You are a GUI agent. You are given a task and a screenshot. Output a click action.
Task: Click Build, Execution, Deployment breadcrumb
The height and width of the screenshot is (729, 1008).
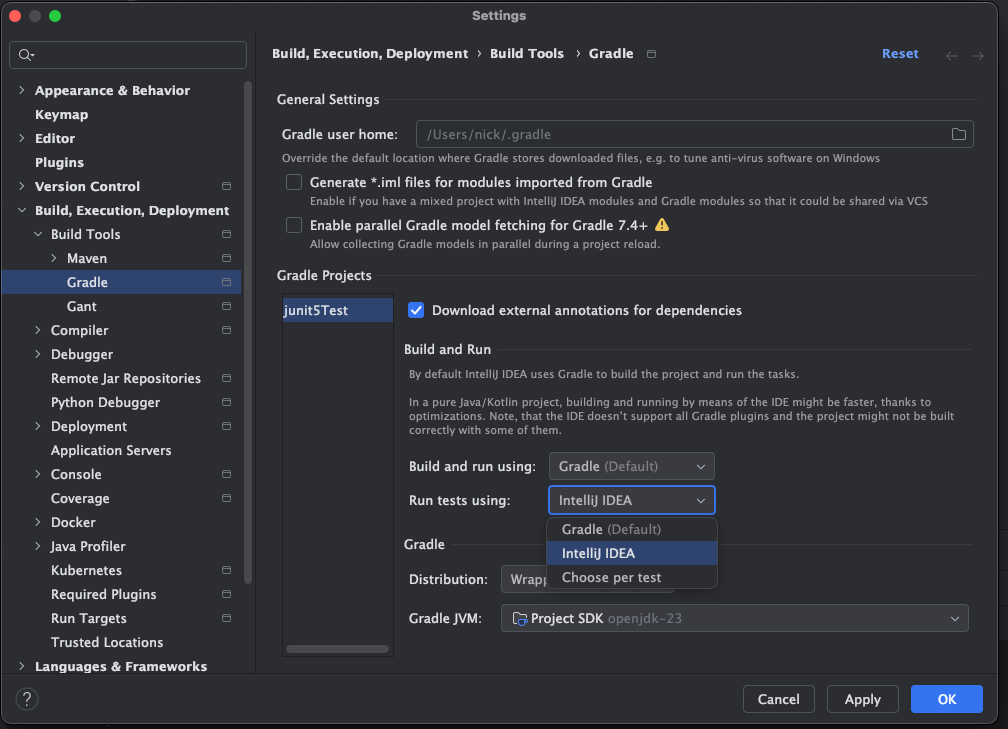point(370,54)
